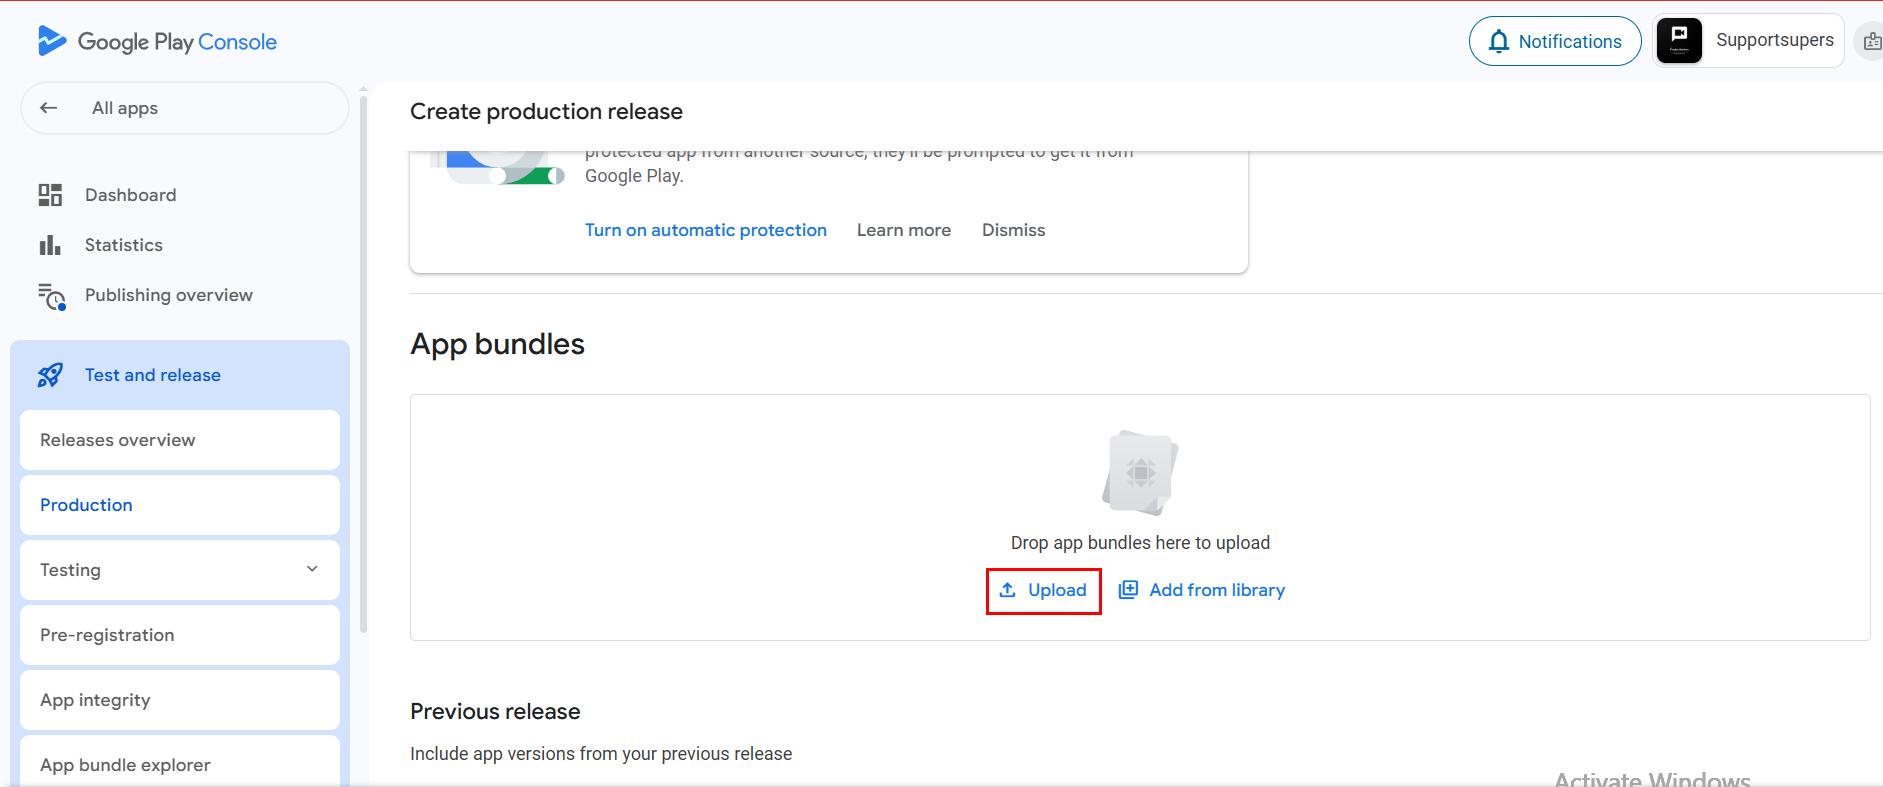This screenshot has height=787, width=1883.
Task: Open the Learn more link
Action: (x=903, y=230)
